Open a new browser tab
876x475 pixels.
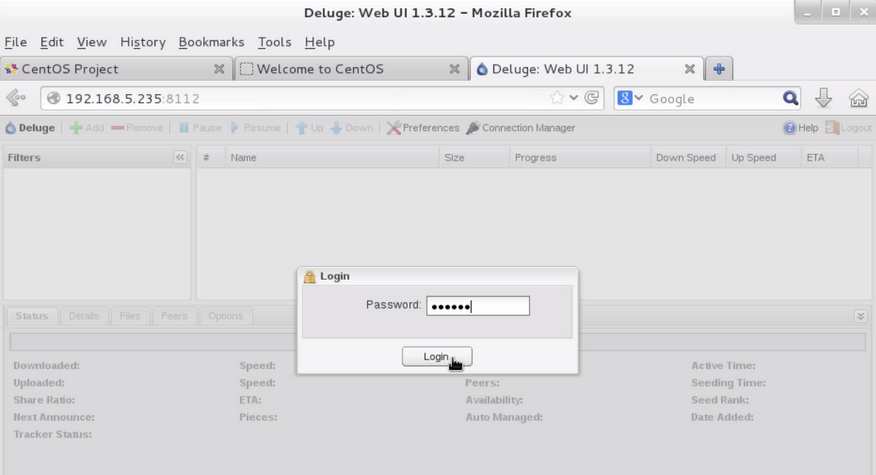click(719, 69)
